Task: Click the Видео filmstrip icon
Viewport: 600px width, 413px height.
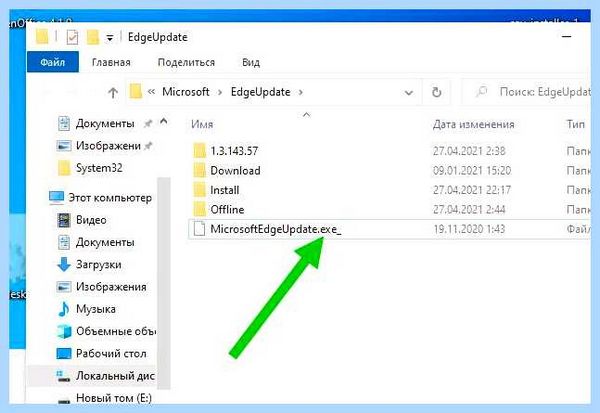Action: (64, 220)
